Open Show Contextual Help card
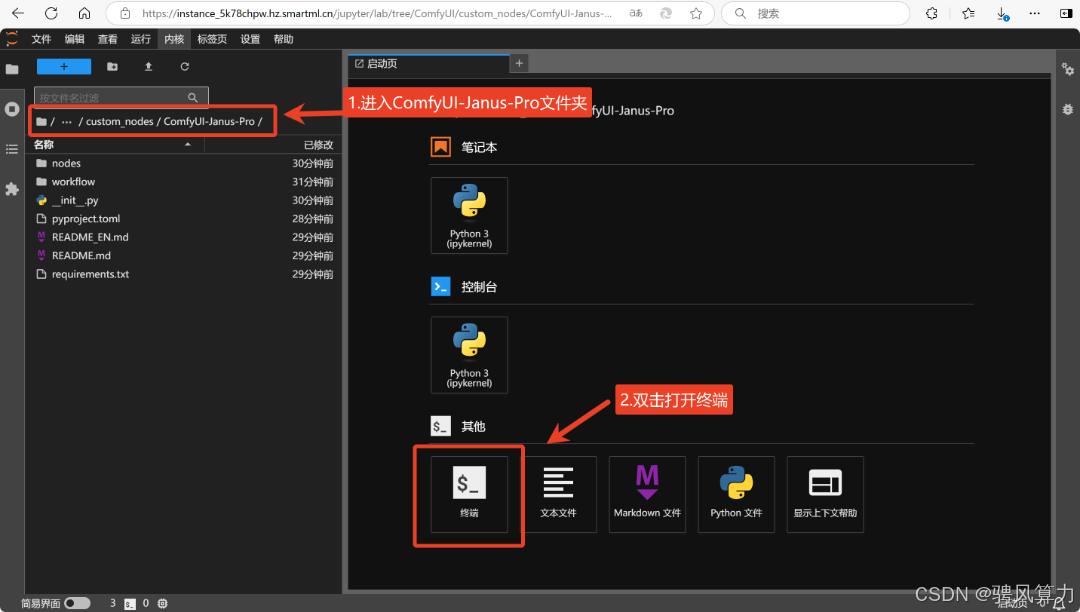The image size is (1080, 612). pyautogui.click(x=824, y=494)
